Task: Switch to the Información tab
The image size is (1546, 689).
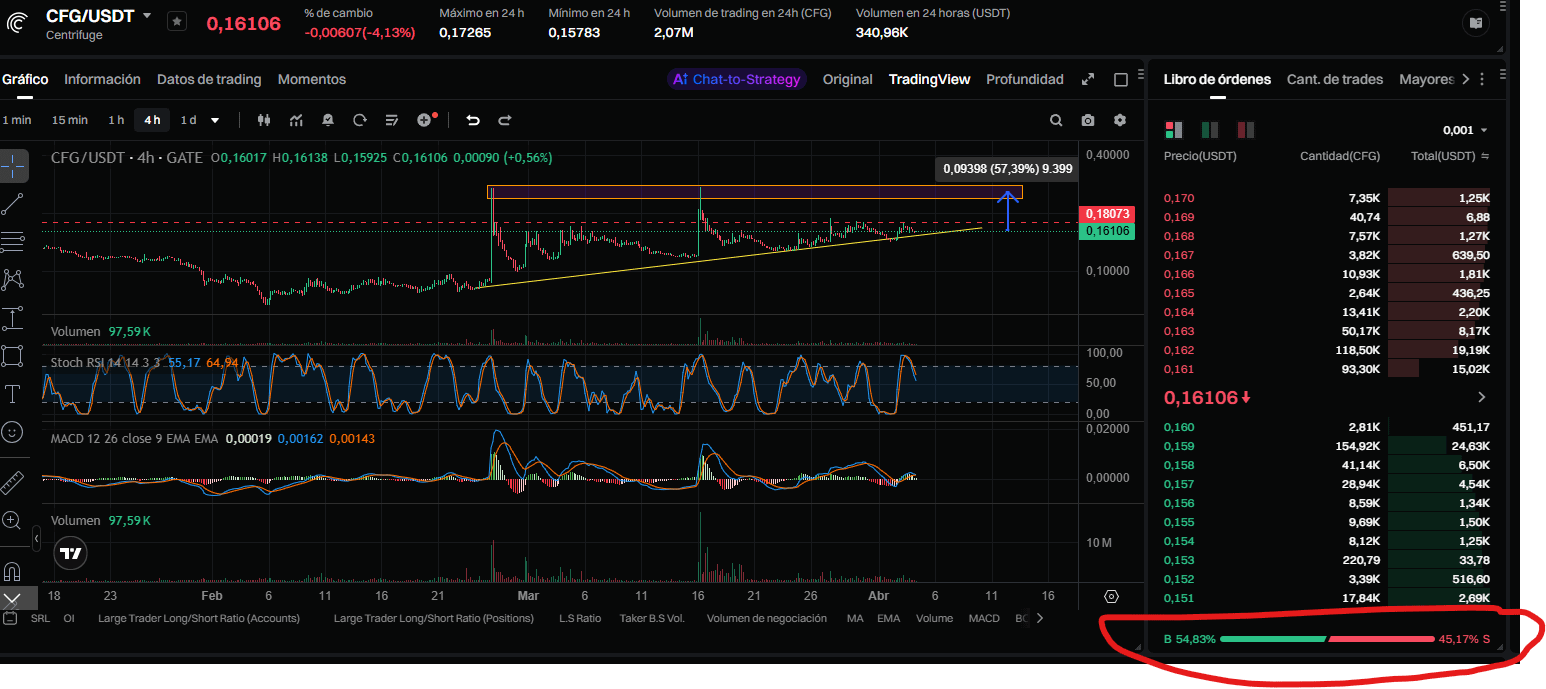Action: 102,79
